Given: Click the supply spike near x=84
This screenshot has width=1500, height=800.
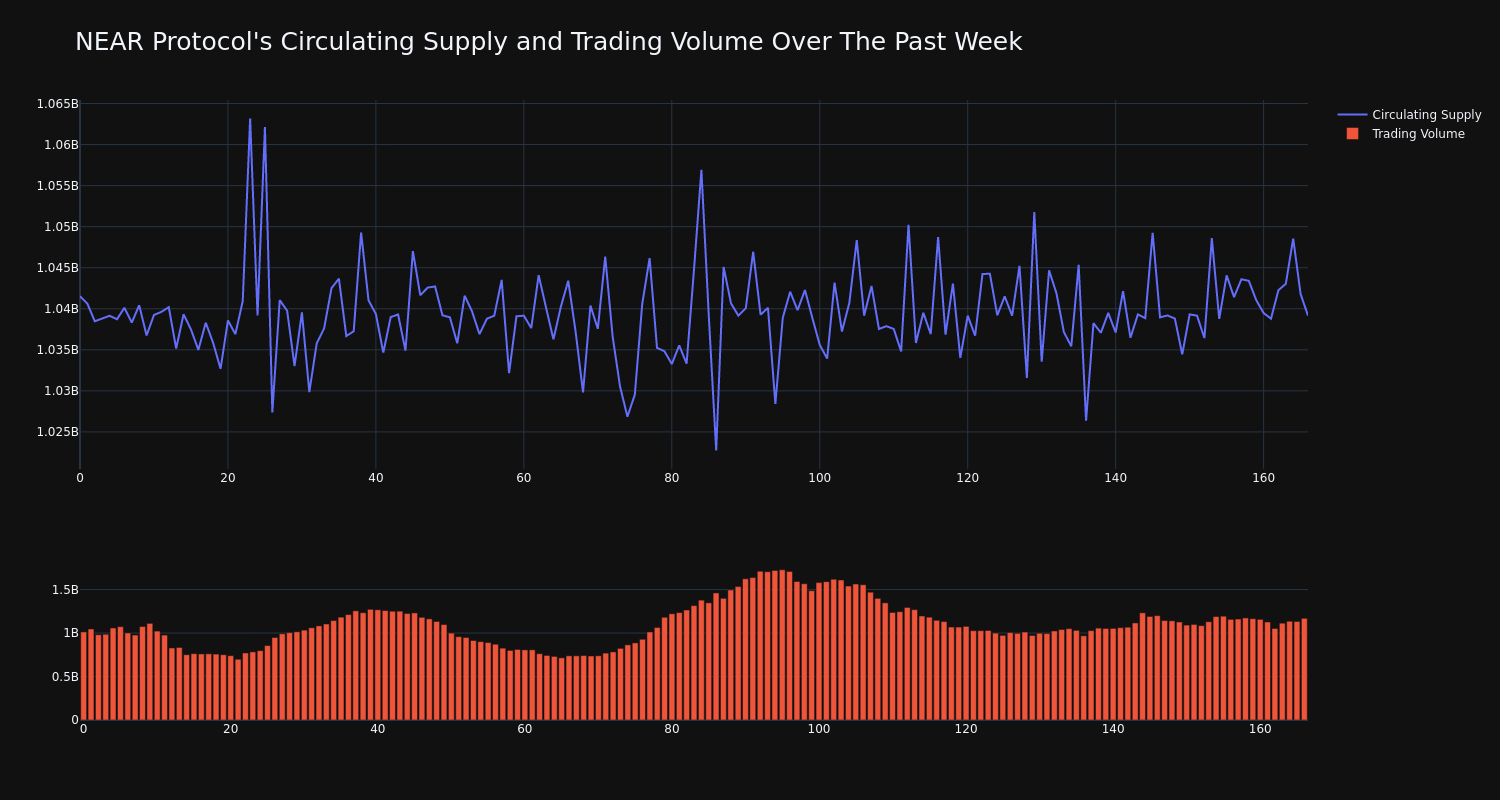Looking at the screenshot, I should pos(701,171).
